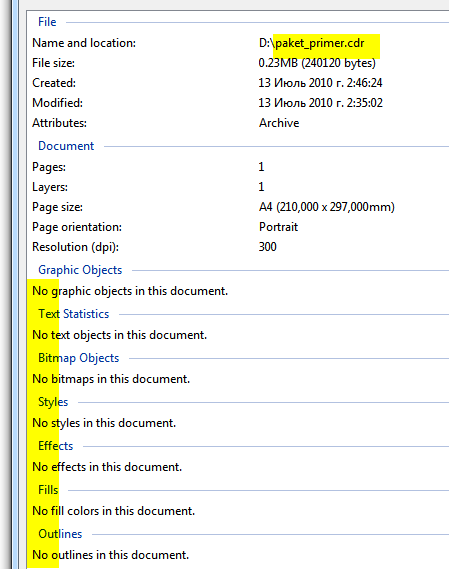Click the 'Created:' label

point(54,83)
